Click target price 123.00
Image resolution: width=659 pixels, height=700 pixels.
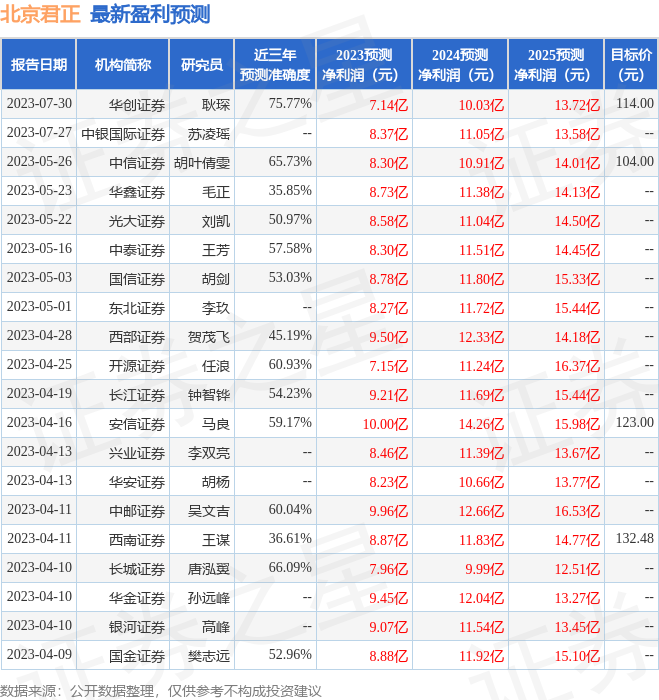click(634, 423)
